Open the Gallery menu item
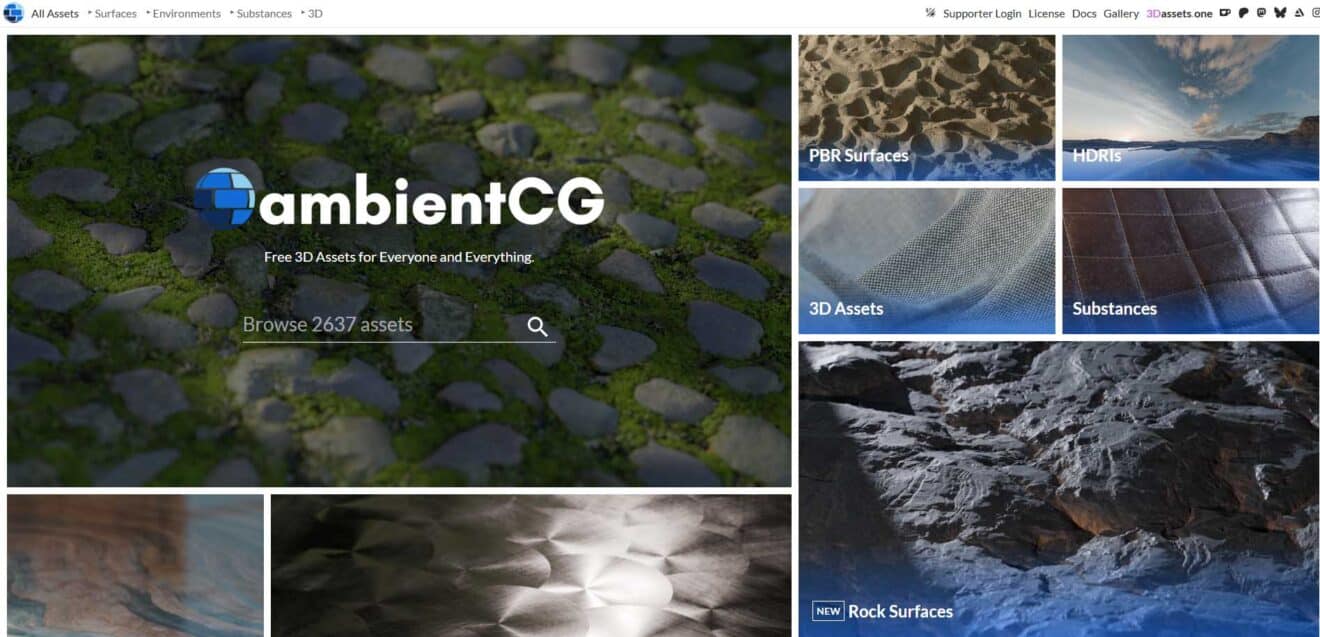Viewport: 1320px width, 637px height. (1121, 14)
